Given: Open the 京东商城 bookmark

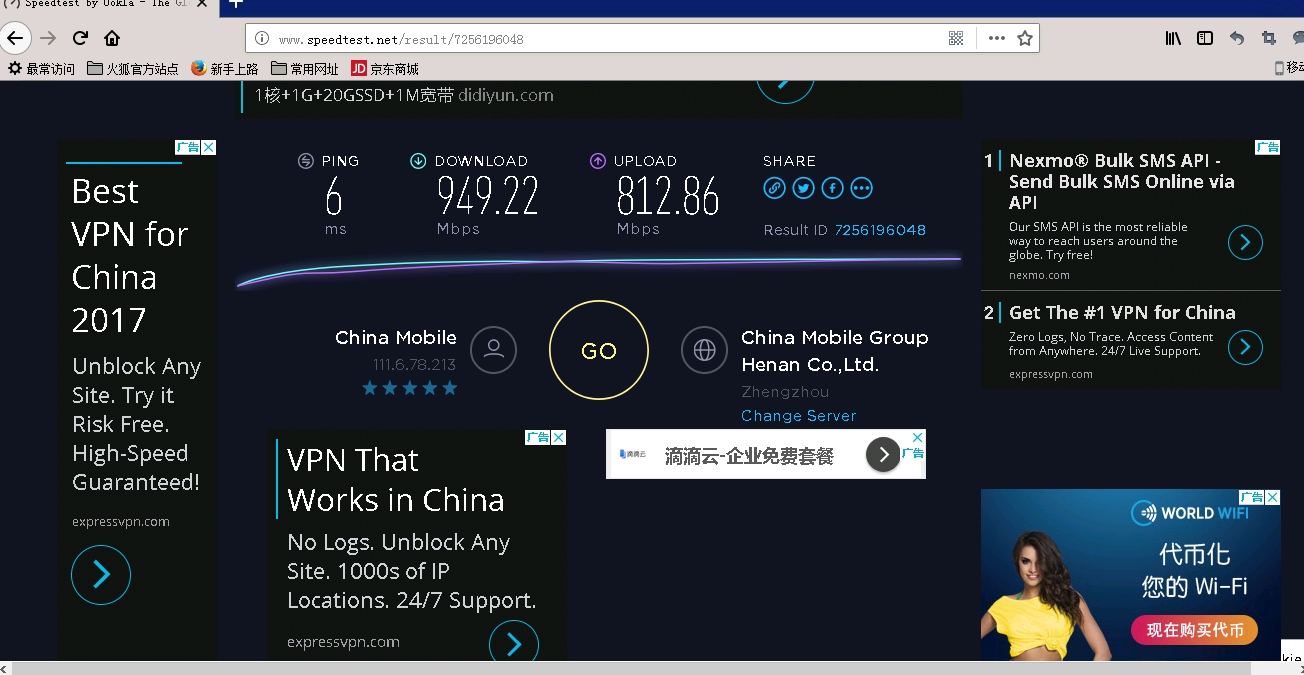Looking at the screenshot, I should point(385,69).
